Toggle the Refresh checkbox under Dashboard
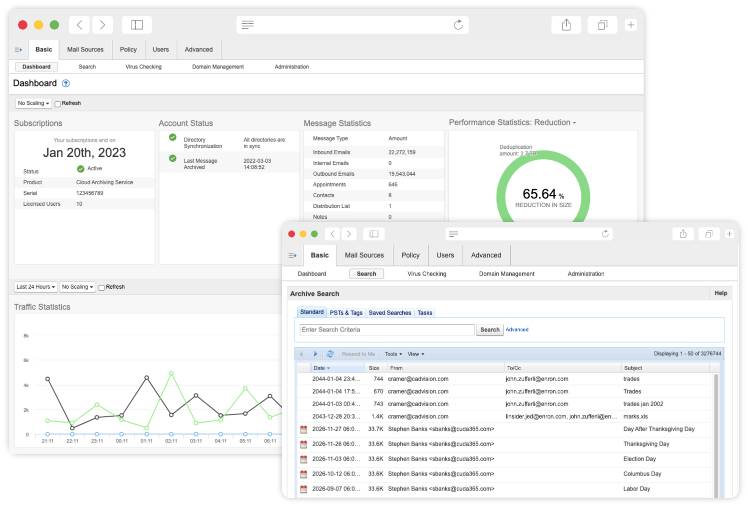748x507 pixels. [x=57, y=103]
